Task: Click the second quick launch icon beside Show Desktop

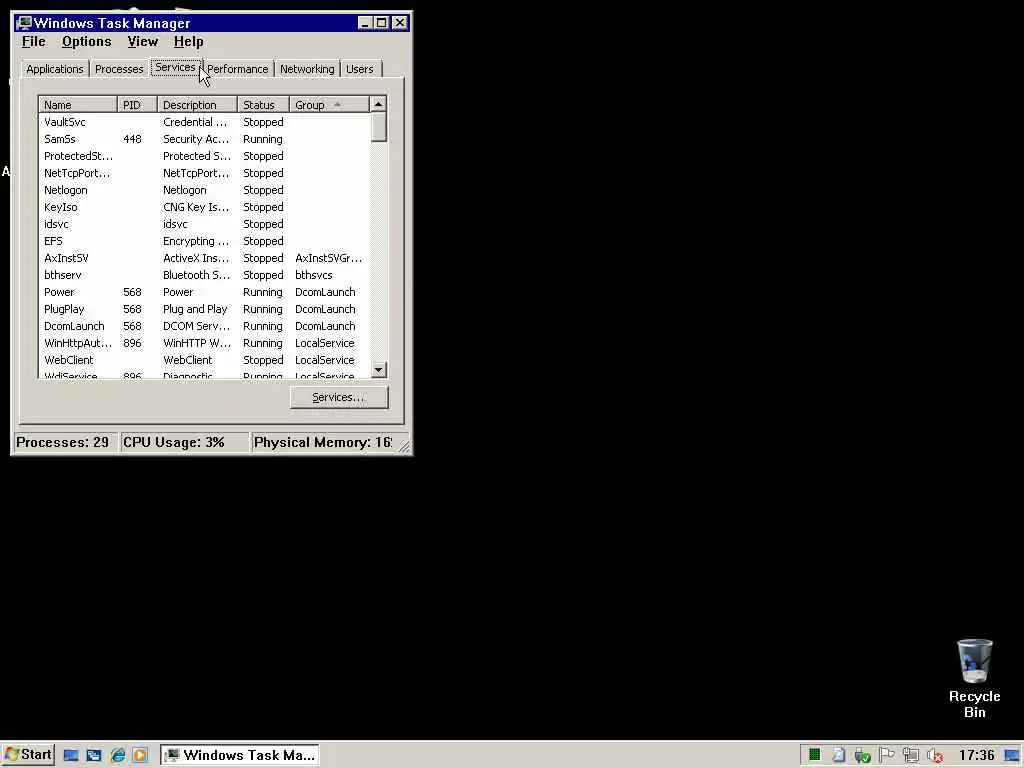Action: pos(94,756)
